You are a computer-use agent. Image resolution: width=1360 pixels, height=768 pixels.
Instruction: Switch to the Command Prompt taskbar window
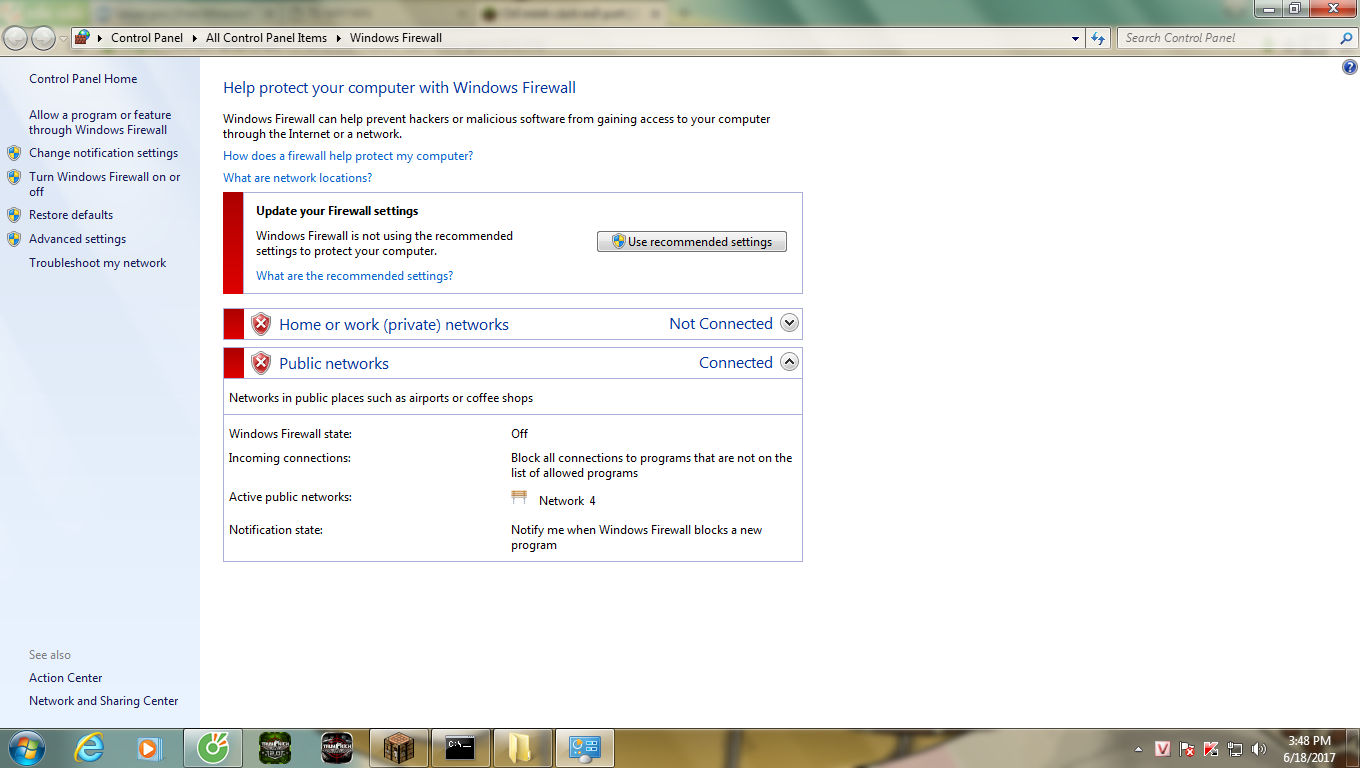click(x=461, y=748)
